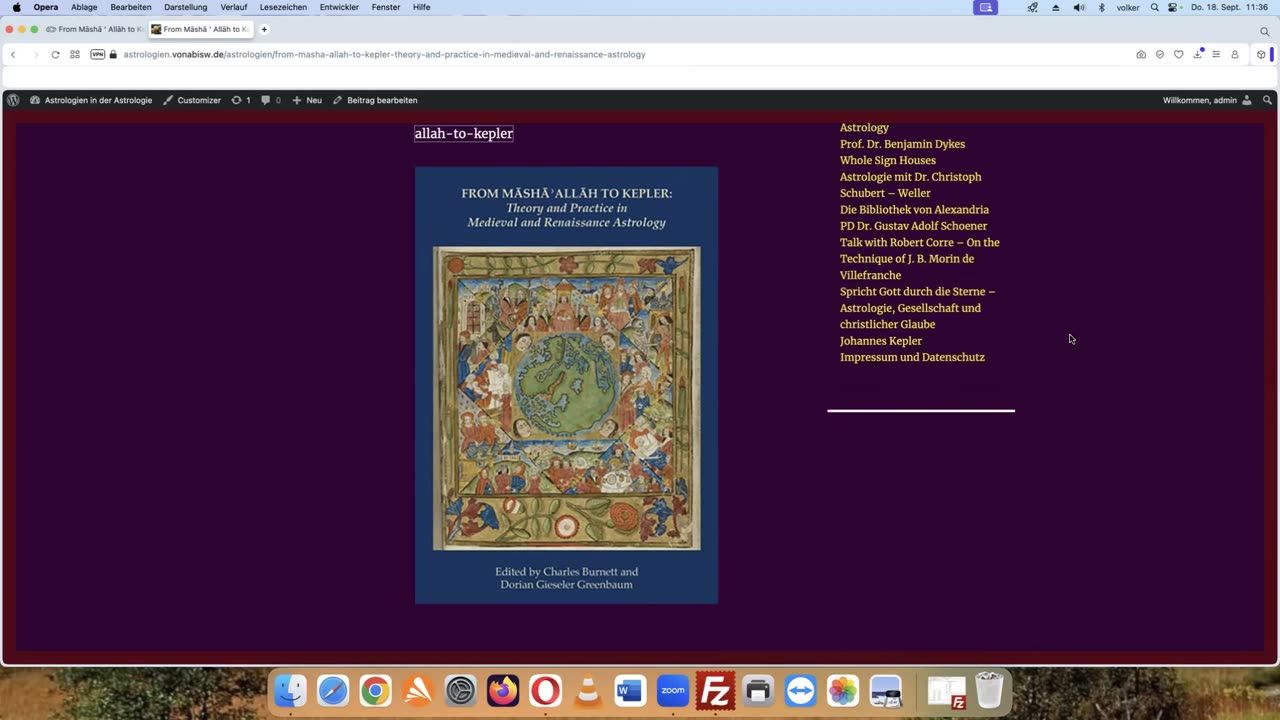This screenshot has width=1280, height=720.
Task: Toggle the VPN badge in address bar
Action: click(98, 54)
